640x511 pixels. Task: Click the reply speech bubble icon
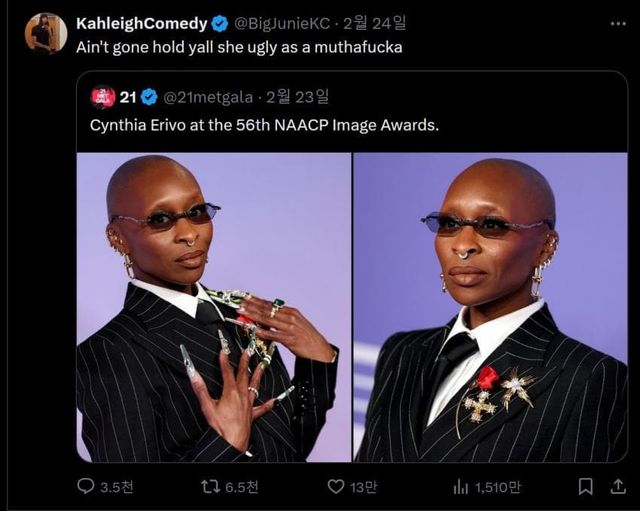86,486
